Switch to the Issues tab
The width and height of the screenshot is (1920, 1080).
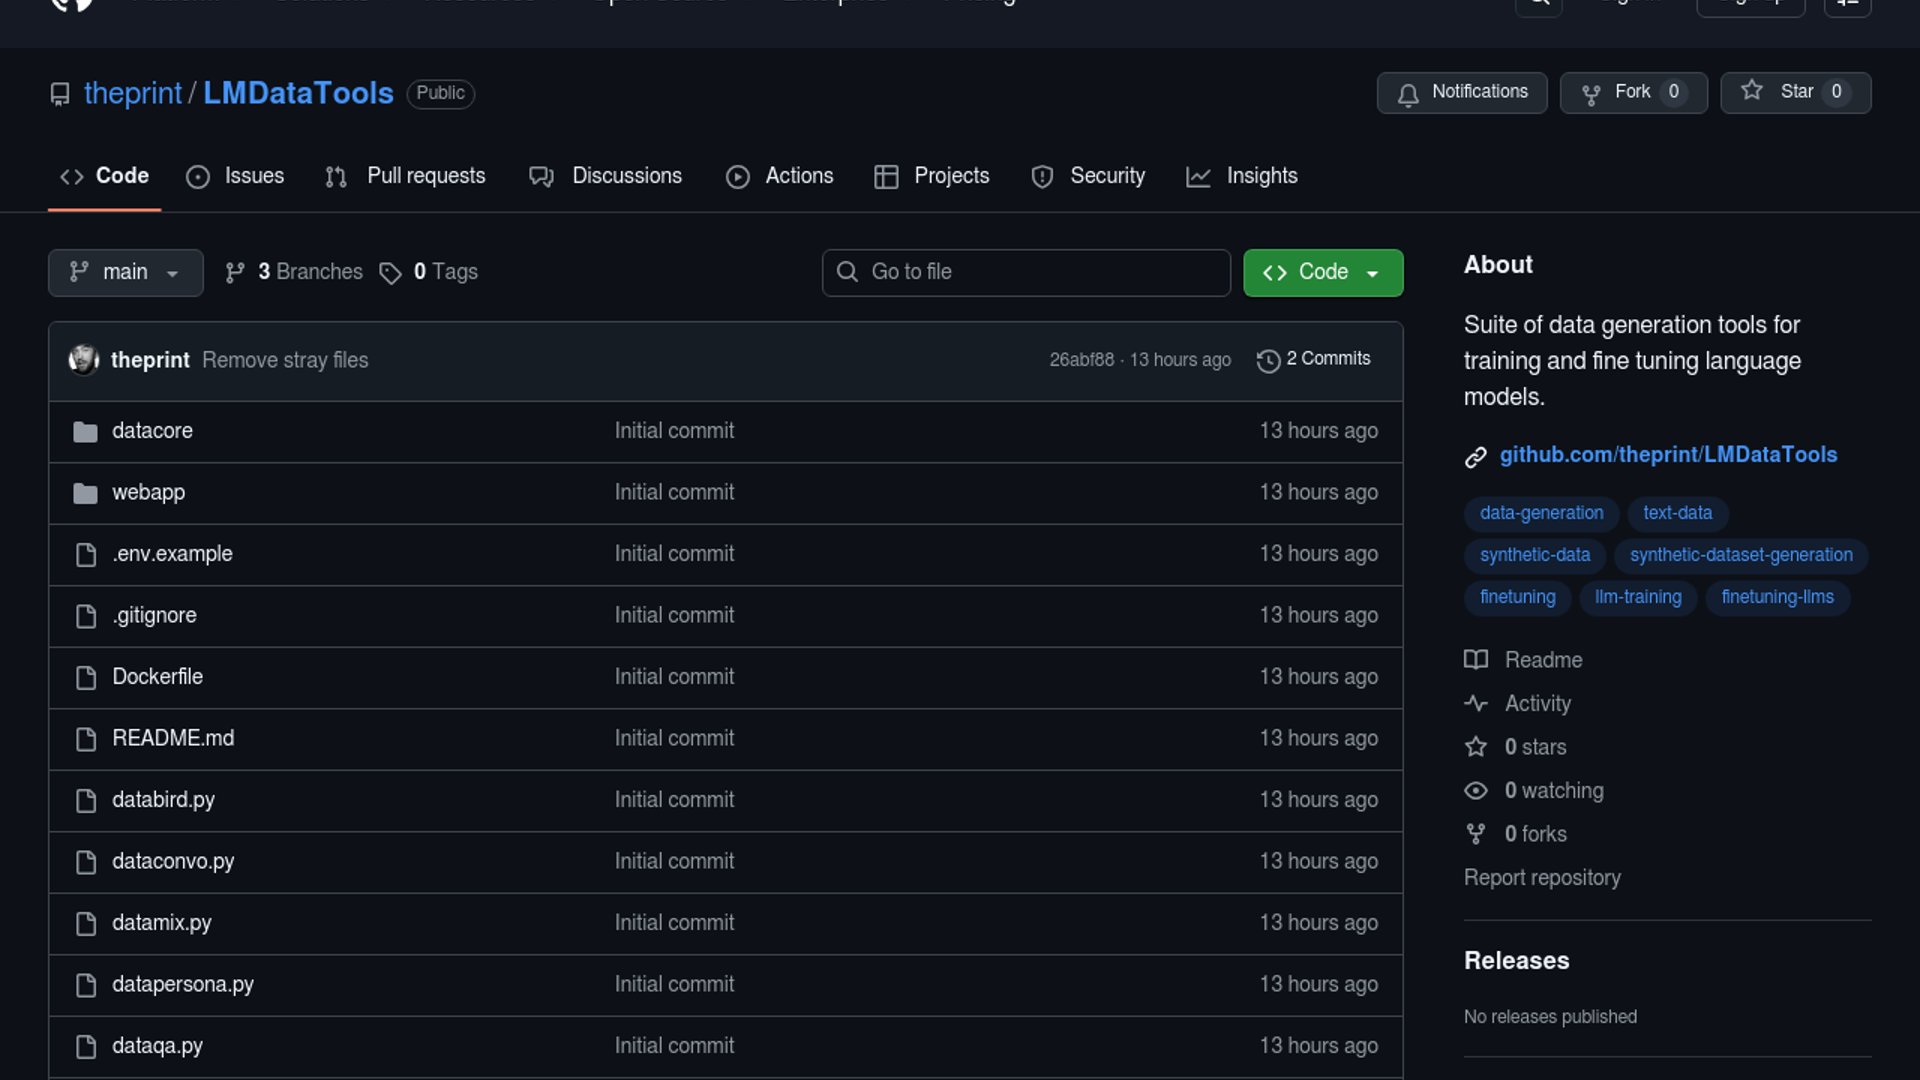236,176
